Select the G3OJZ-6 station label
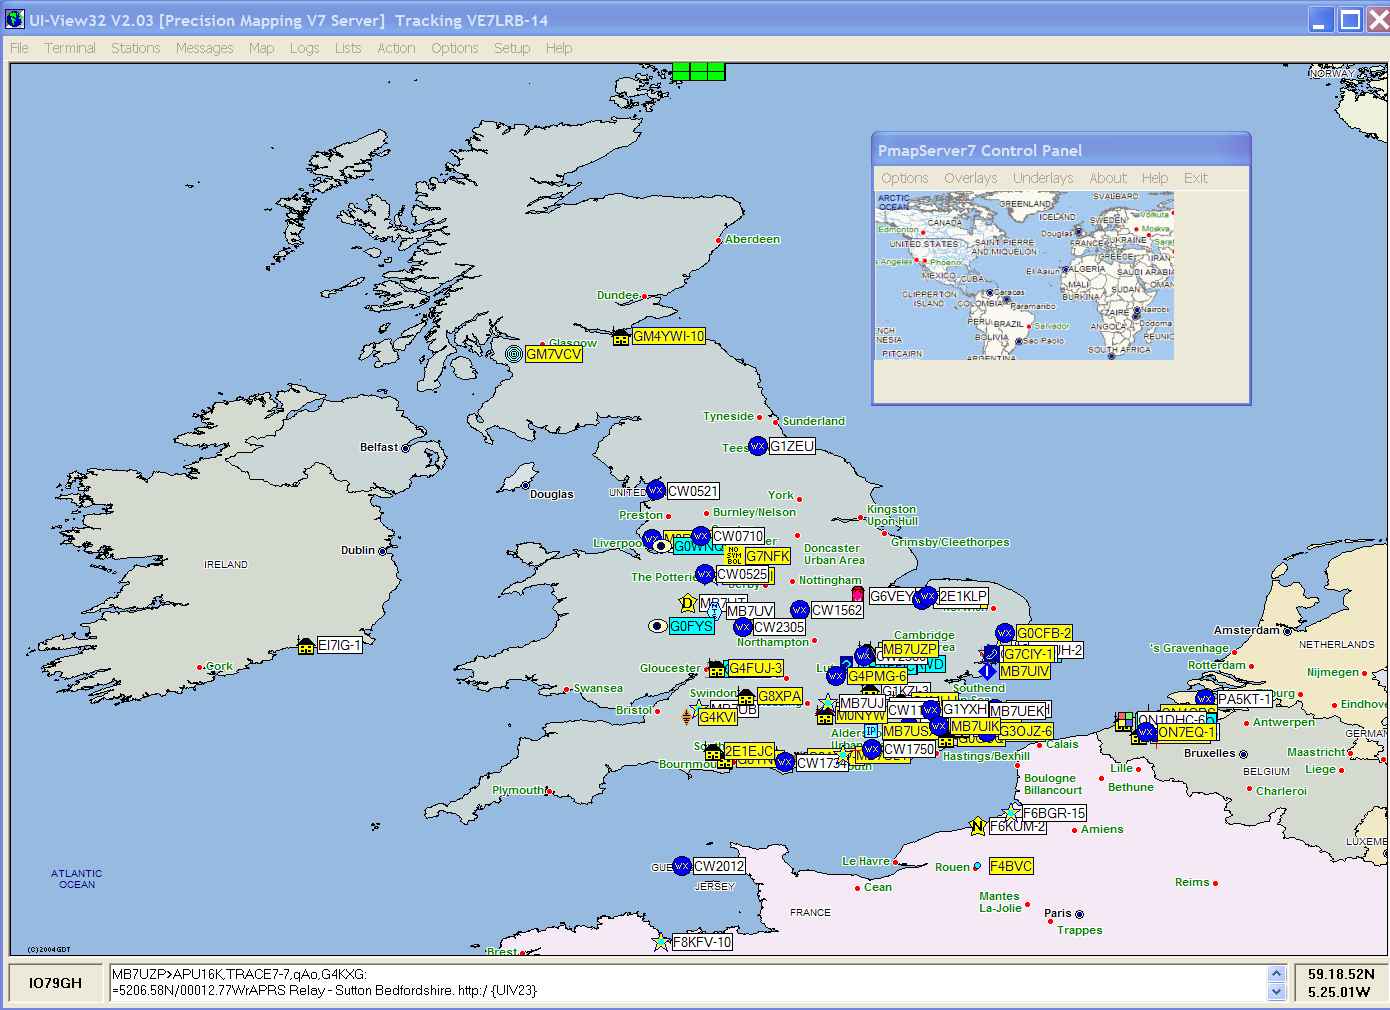This screenshot has width=1390, height=1010. 1026,731
